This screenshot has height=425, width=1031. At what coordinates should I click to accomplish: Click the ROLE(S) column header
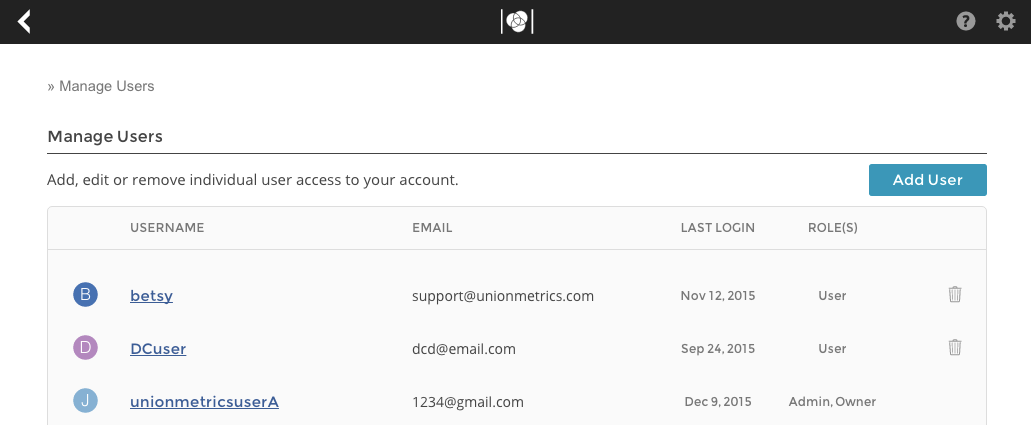(x=832, y=228)
